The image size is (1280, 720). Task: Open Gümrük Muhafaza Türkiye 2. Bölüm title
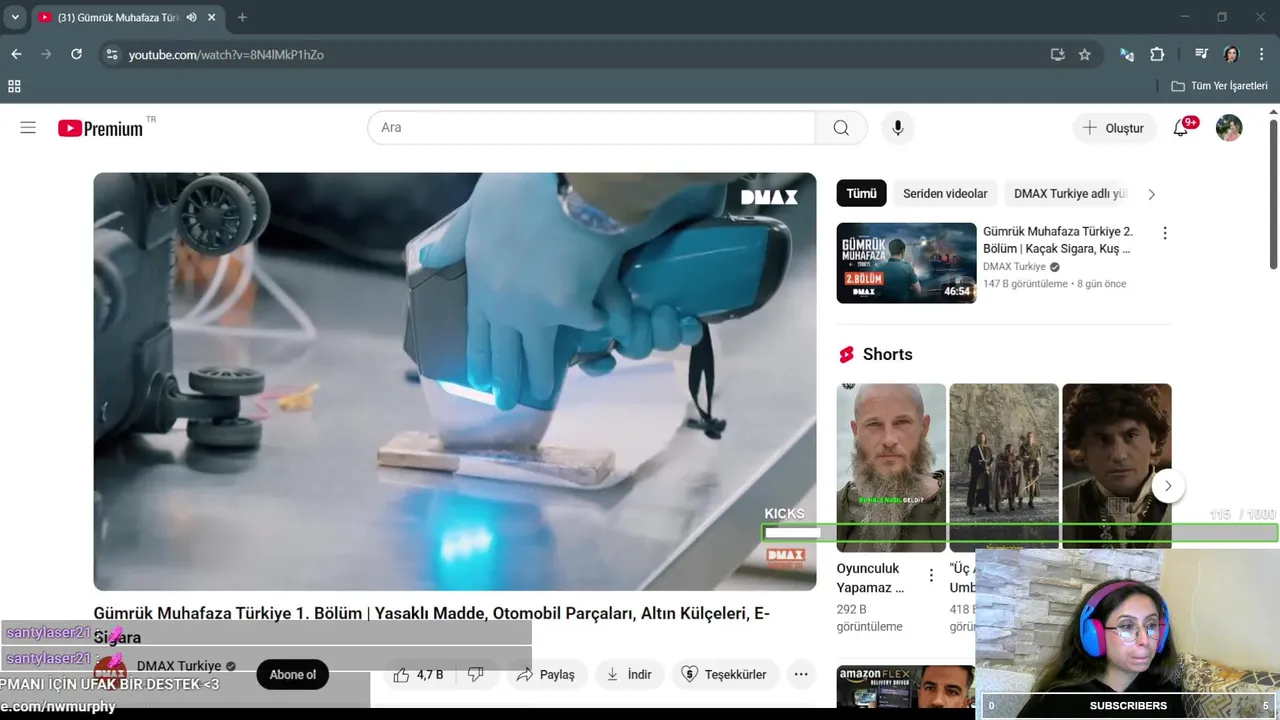pyautogui.click(x=1058, y=240)
